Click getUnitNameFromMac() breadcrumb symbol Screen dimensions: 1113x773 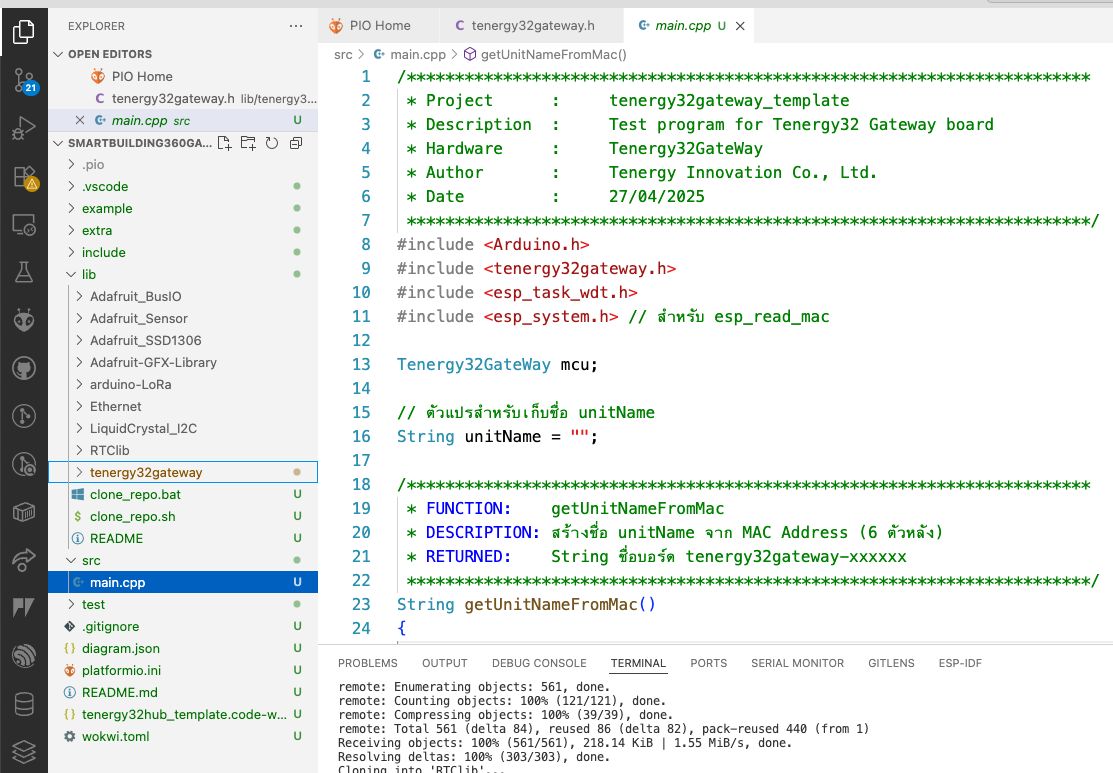(x=545, y=55)
